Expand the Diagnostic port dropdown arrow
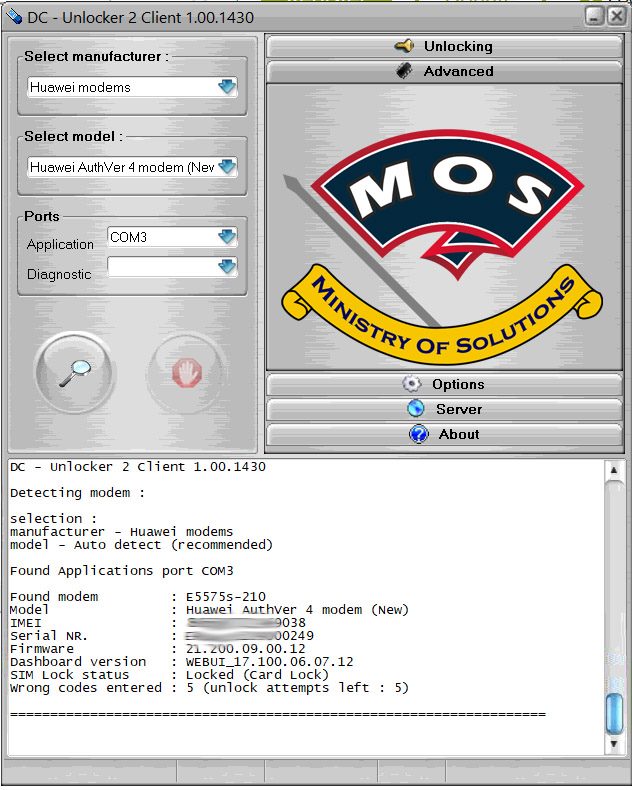Screen dimensions: 632x790 click(x=227, y=267)
